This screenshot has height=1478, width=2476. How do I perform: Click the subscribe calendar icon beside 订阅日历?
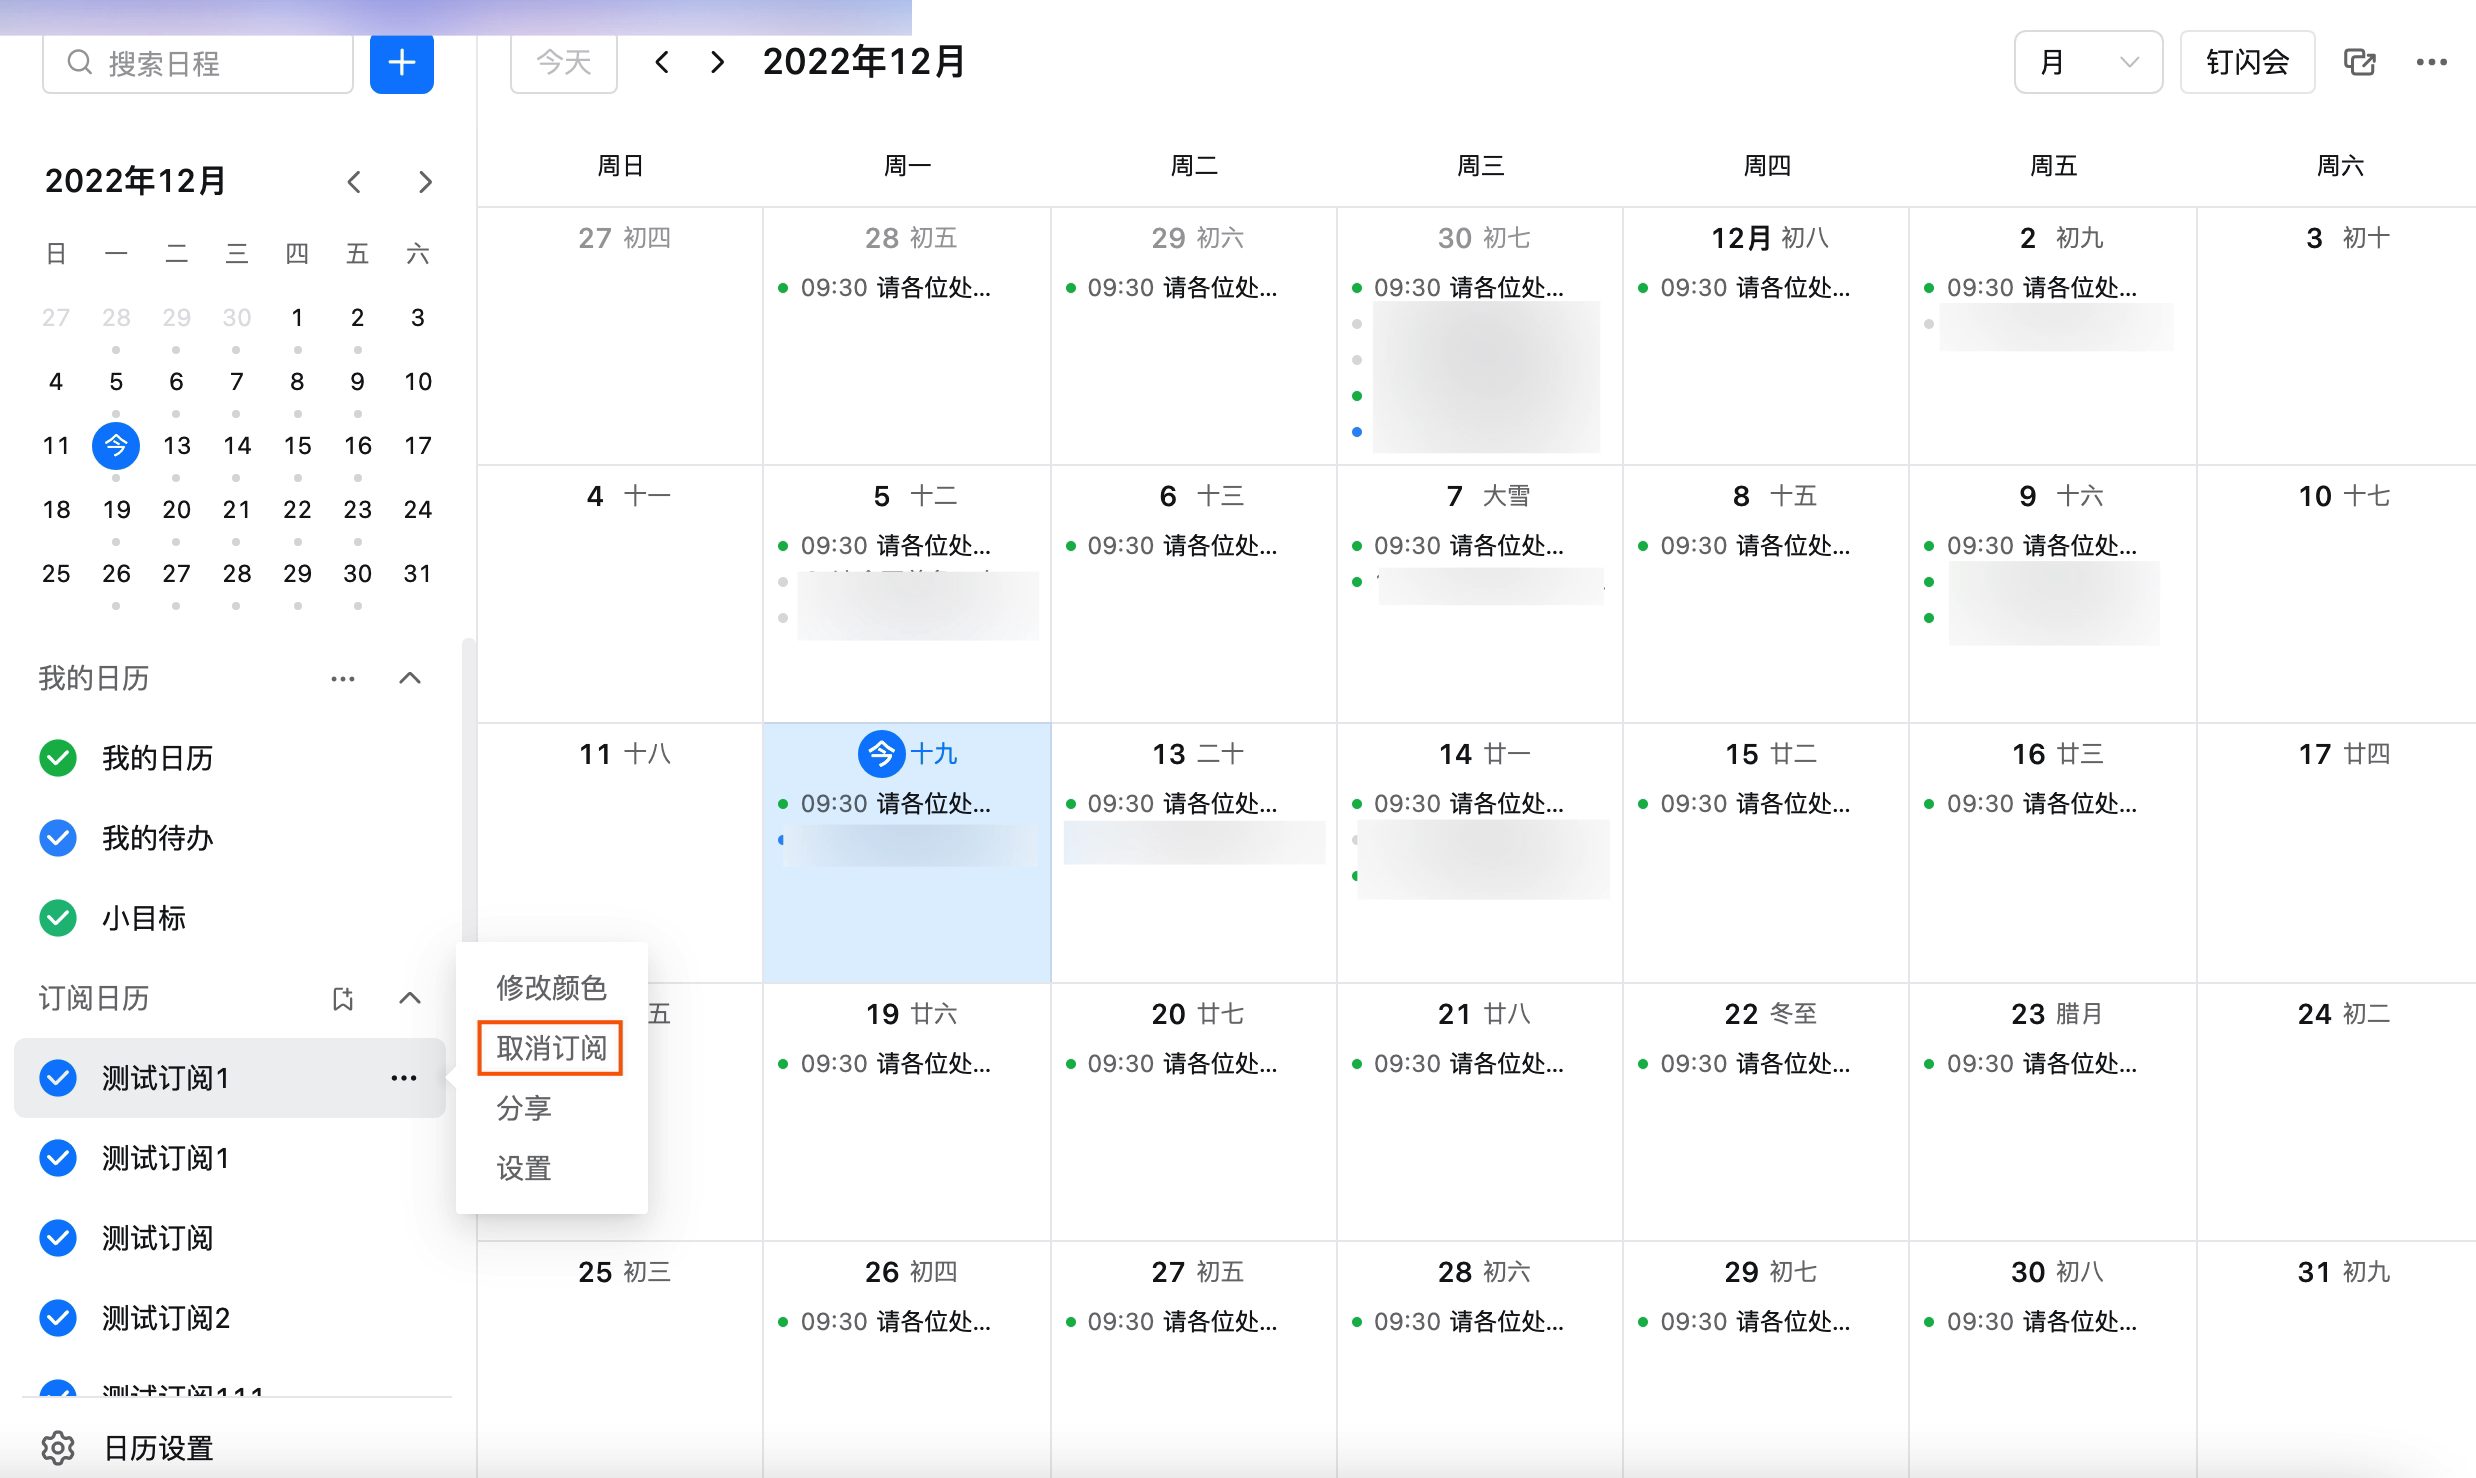tap(343, 998)
